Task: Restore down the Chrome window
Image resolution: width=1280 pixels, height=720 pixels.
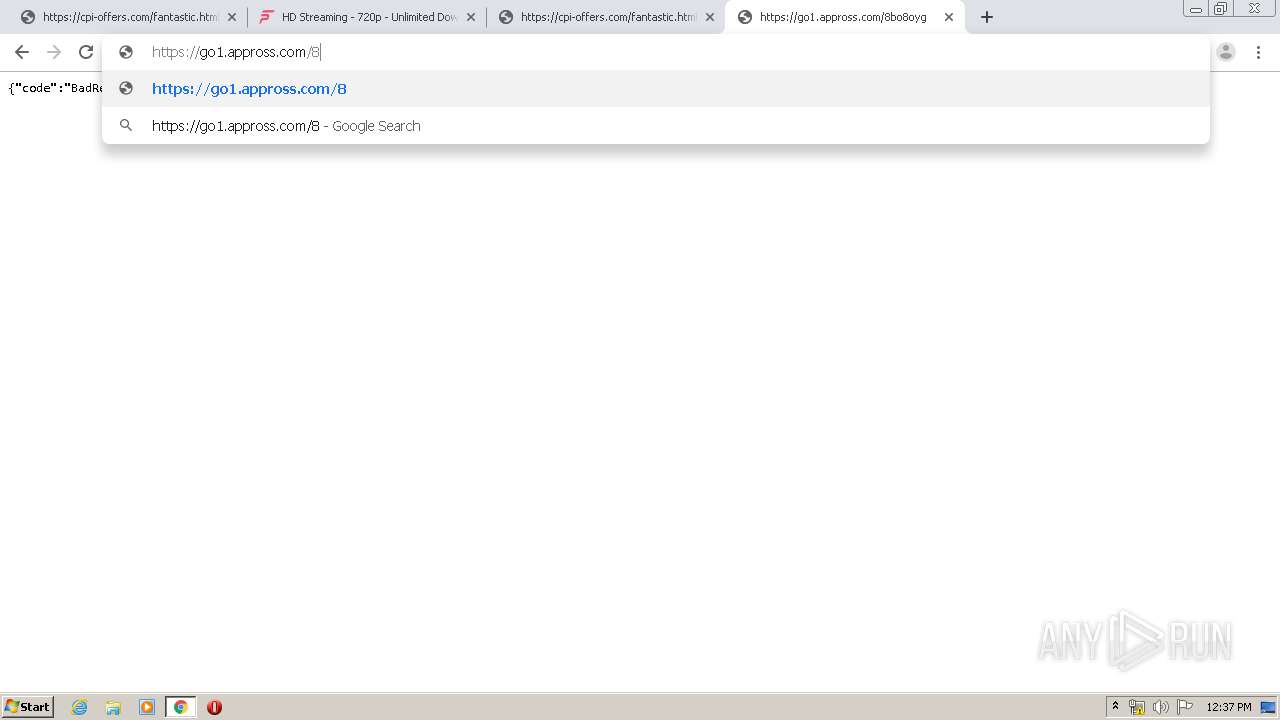Action: click(1221, 9)
